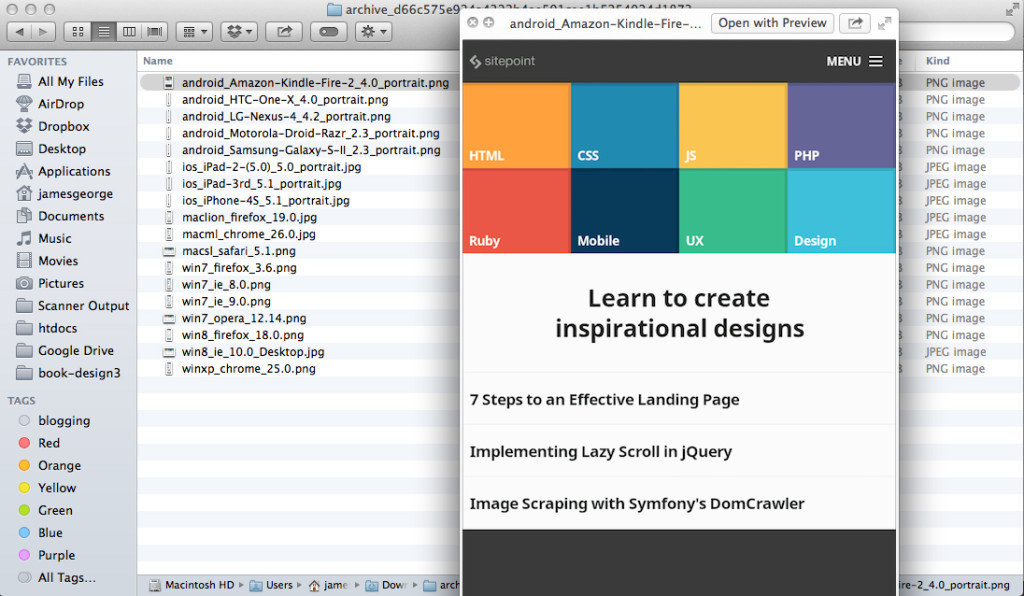Toggle the oval switch button in the toolbar
The width and height of the screenshot is (1024, 596).
pos(329,31)
